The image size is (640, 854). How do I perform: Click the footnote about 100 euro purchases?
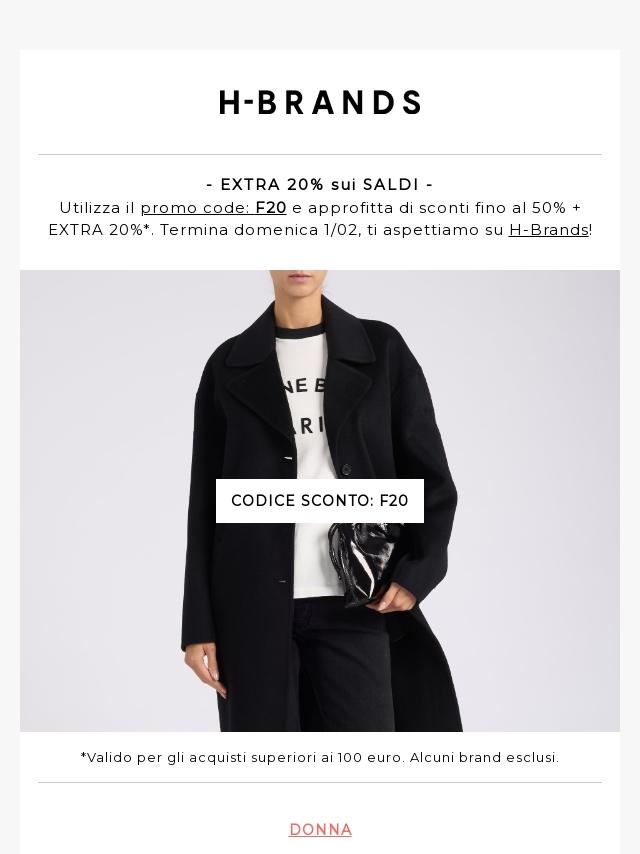click(x=320, y=758)
